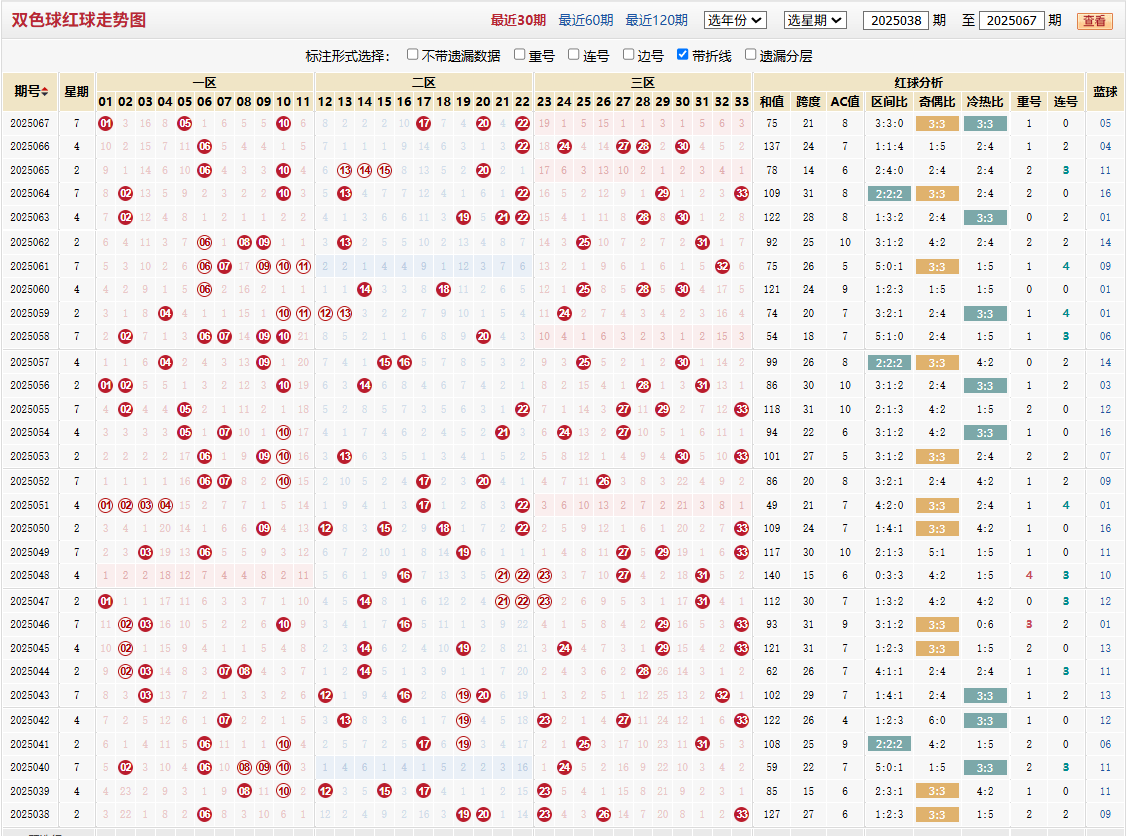Show 最近120期 results
This screenshot has width=1126, height=836.
click(656, 20)
